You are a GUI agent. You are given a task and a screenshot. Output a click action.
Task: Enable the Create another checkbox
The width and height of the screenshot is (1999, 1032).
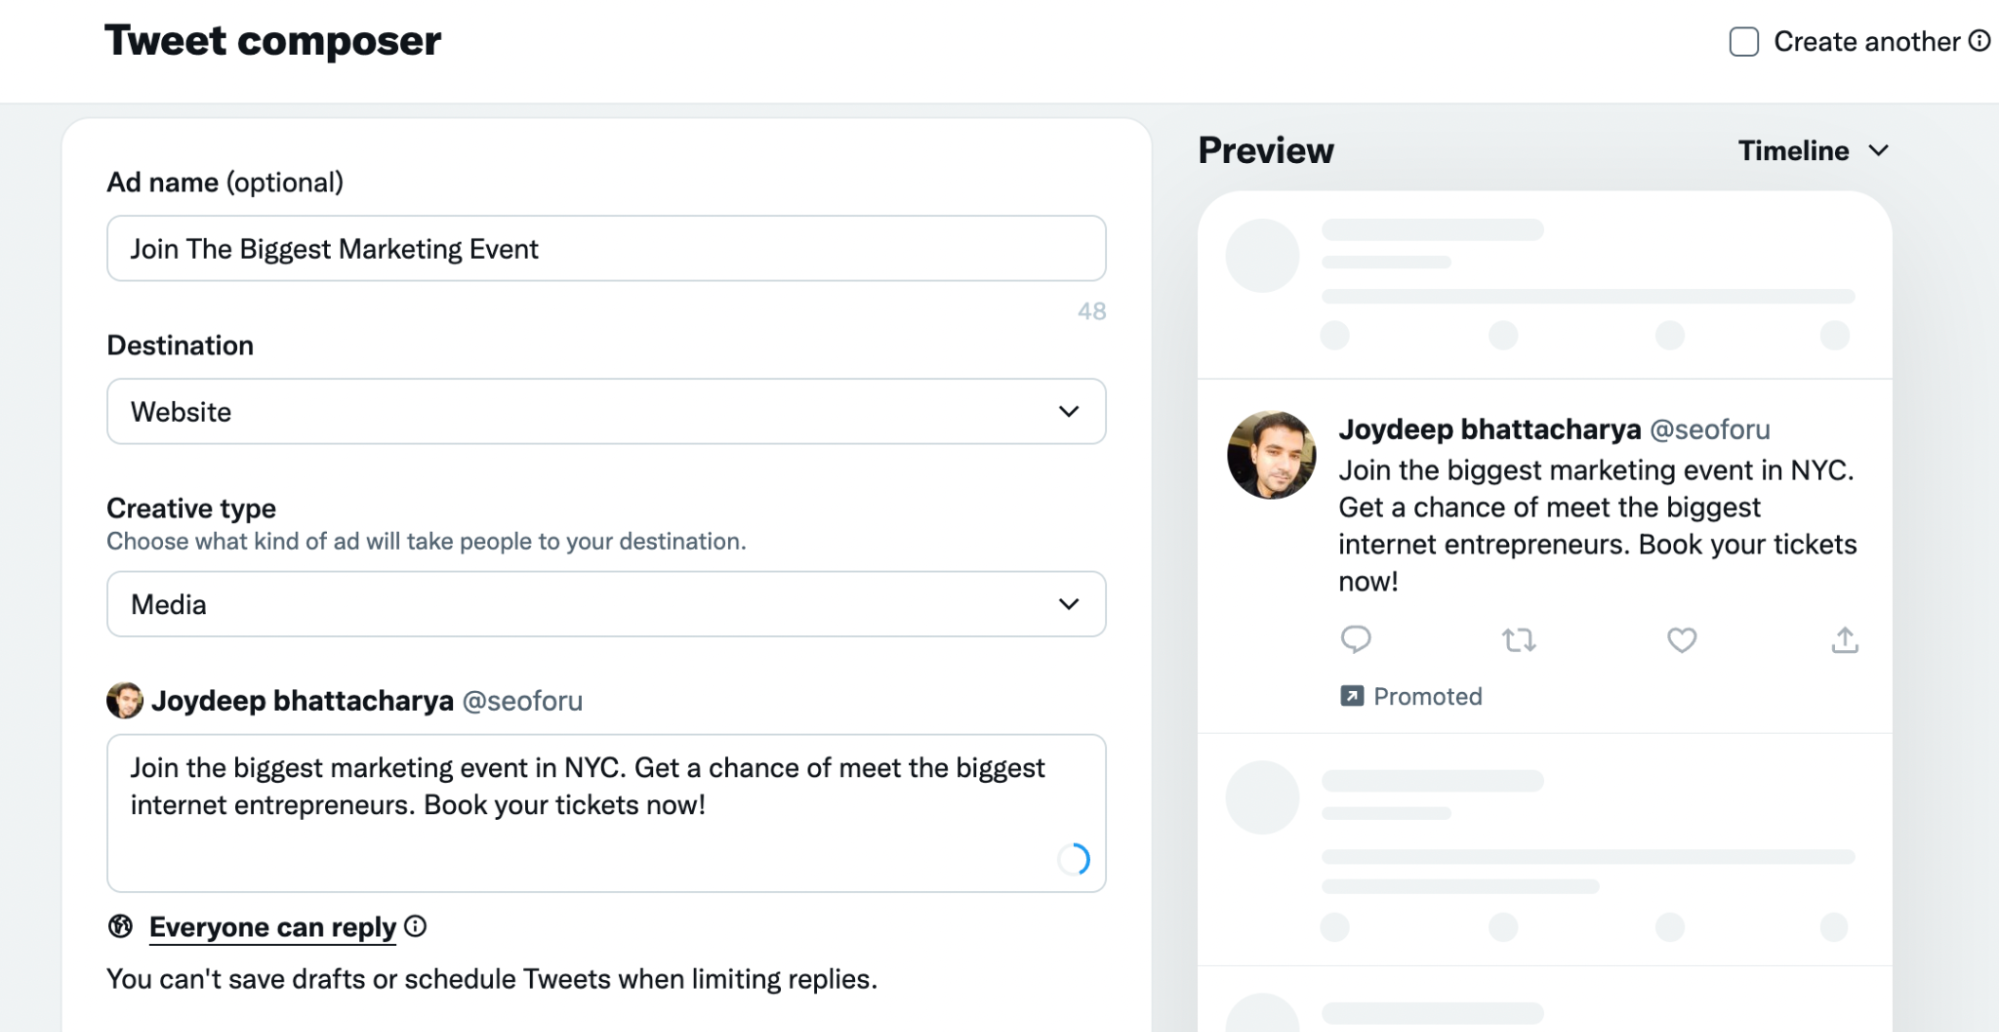(x=1744, y=42)
